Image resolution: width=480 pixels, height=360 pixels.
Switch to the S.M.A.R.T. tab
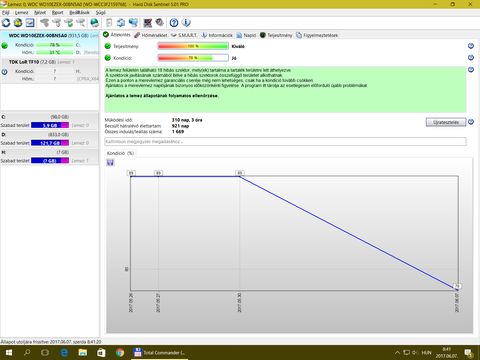click(x=184, y=35)
